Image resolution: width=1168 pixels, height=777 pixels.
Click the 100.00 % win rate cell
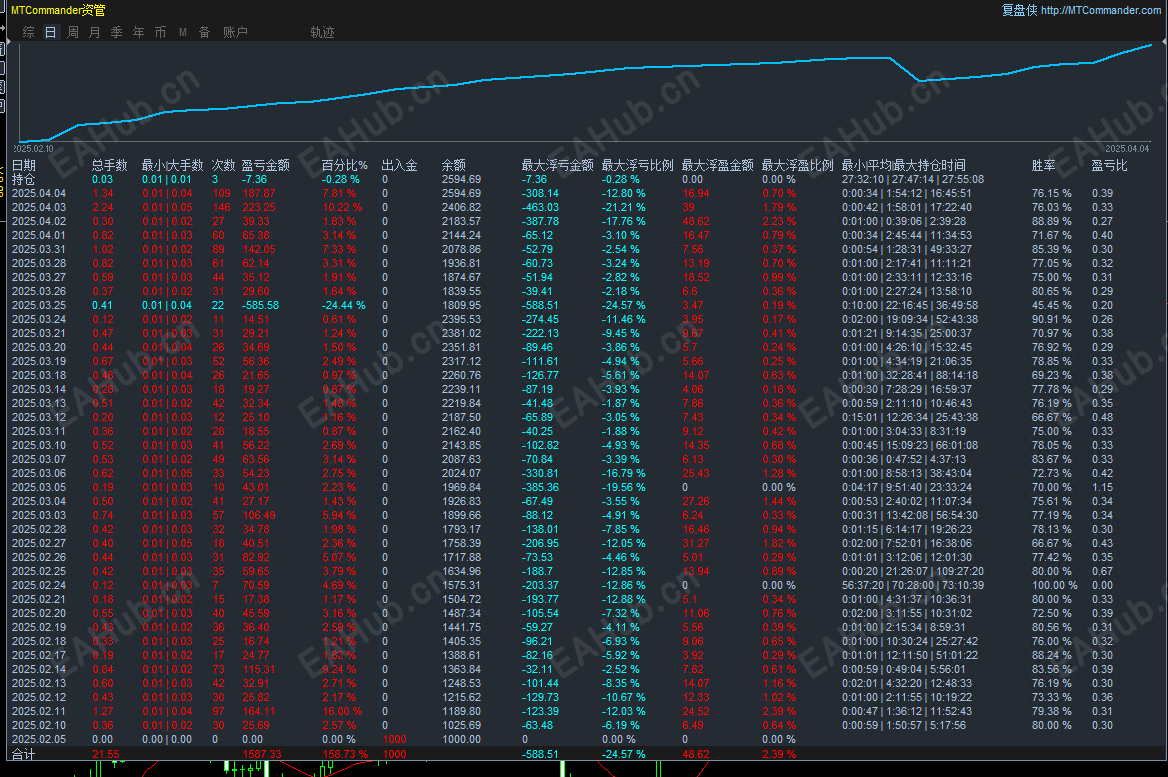[x=1055, y=586]
